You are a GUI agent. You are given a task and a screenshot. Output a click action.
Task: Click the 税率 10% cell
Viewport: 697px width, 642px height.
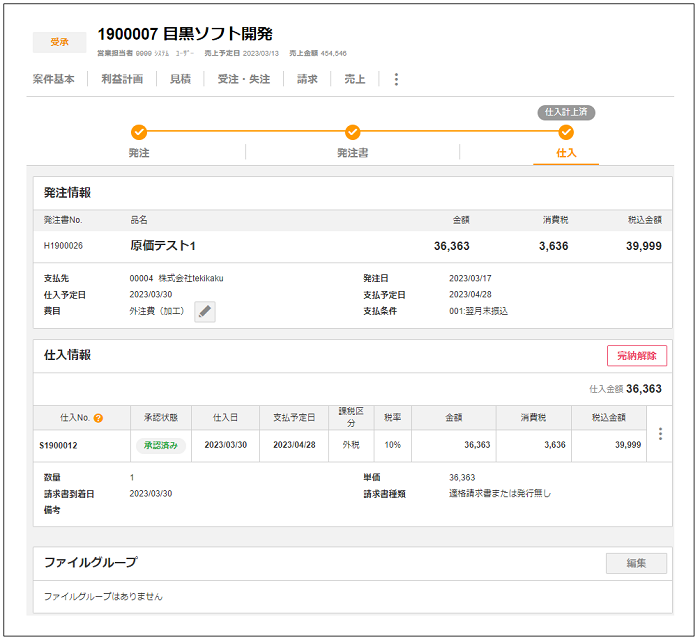tap(393, 445)
